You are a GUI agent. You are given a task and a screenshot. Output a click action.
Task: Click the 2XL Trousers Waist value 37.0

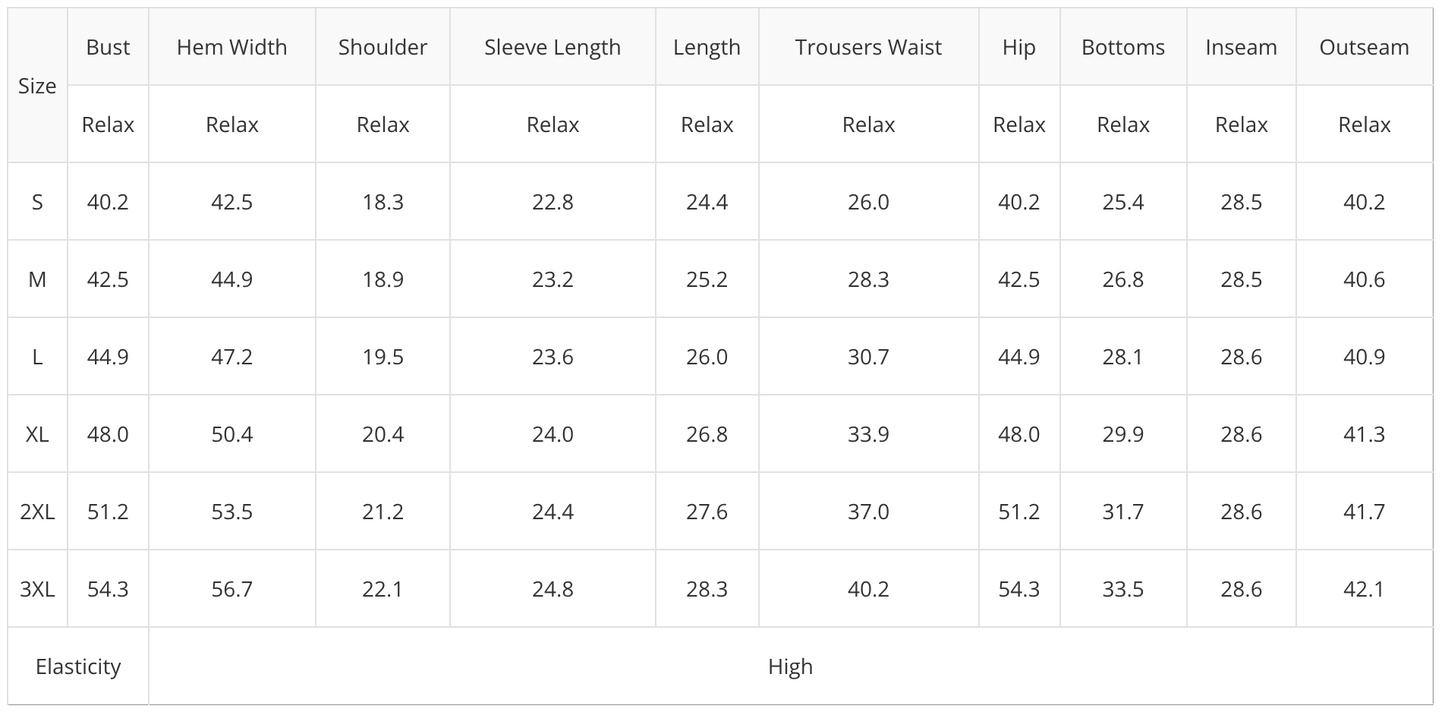click(868, 512)
